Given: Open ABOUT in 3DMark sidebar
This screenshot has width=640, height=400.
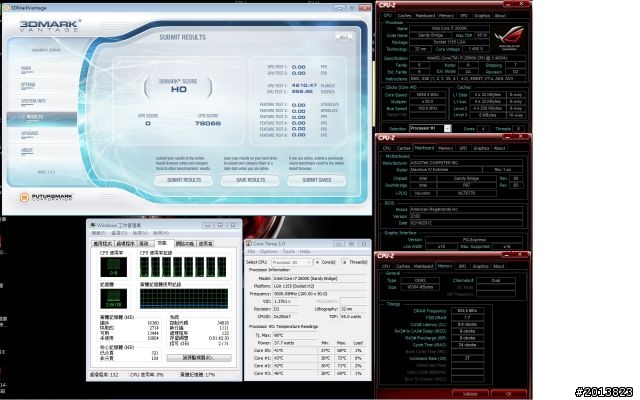Looking at the screenshot, I should 27,150.
